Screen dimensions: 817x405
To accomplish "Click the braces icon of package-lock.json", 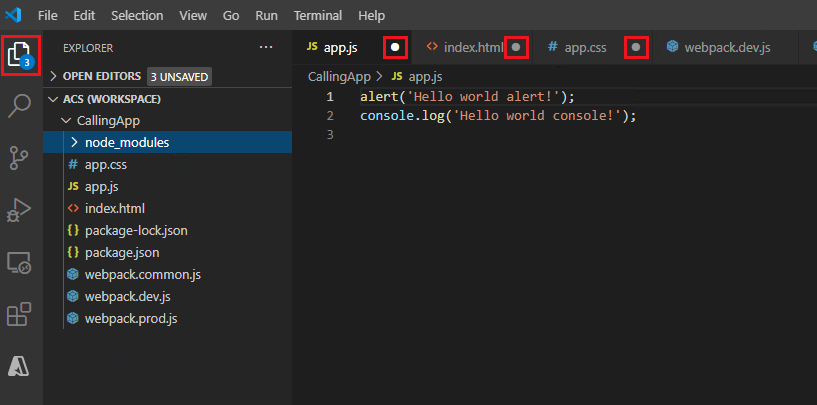I will point(73,230).
